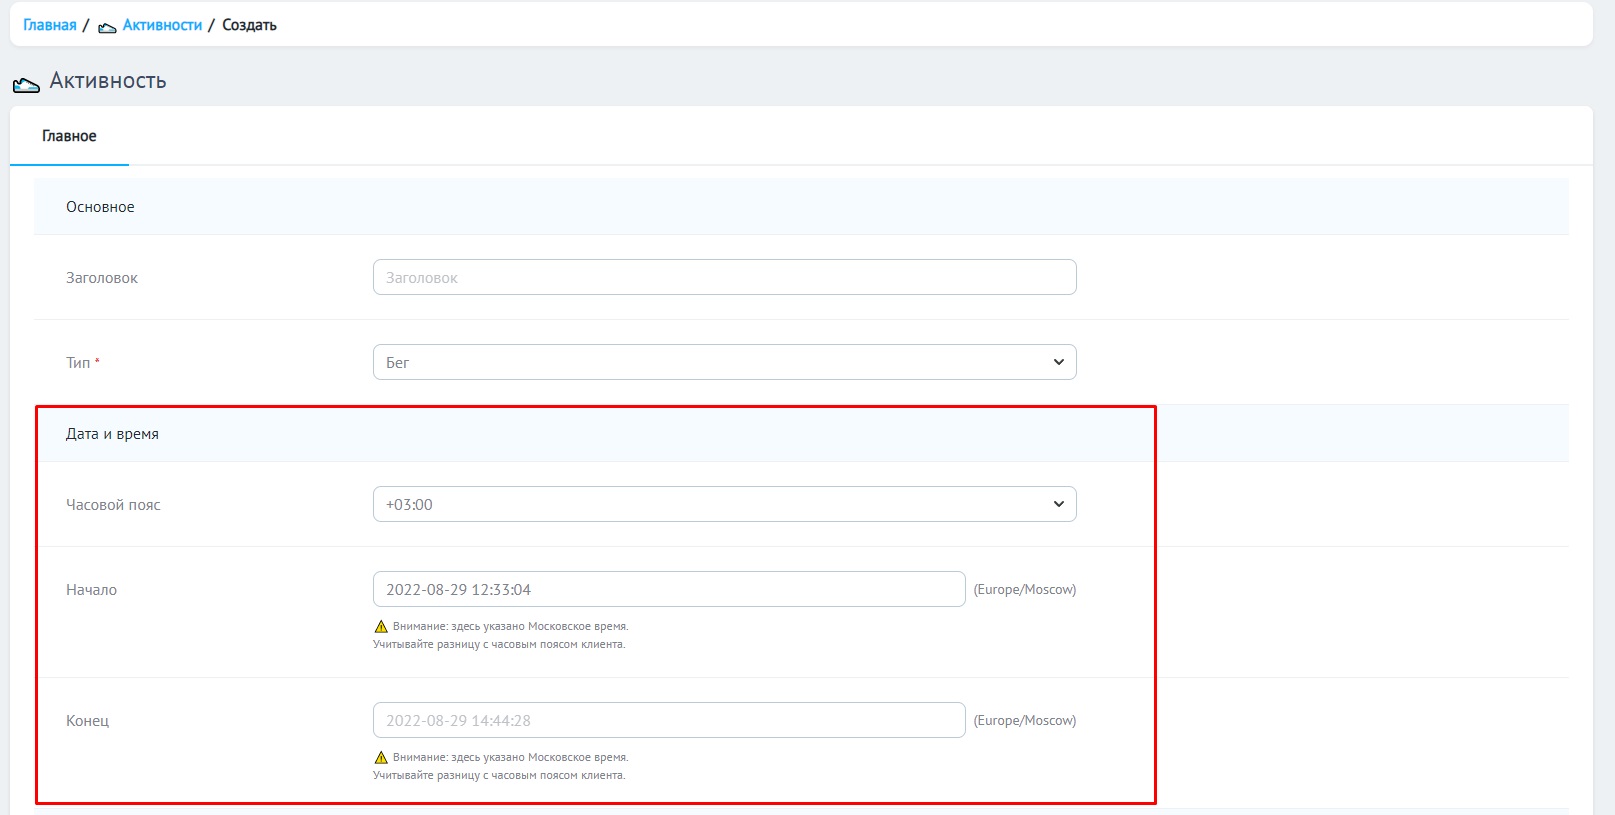Click the shoe icon beside the Активность heading
The width and height of the screenshot is (1615, 815).
click(x=26, y=84)
